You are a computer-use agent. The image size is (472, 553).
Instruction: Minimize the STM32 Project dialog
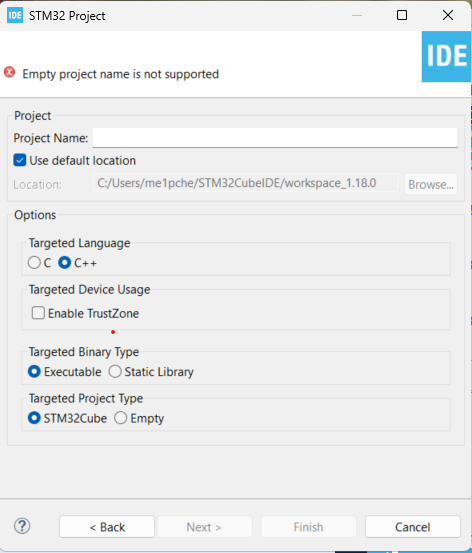coord(357,16)
